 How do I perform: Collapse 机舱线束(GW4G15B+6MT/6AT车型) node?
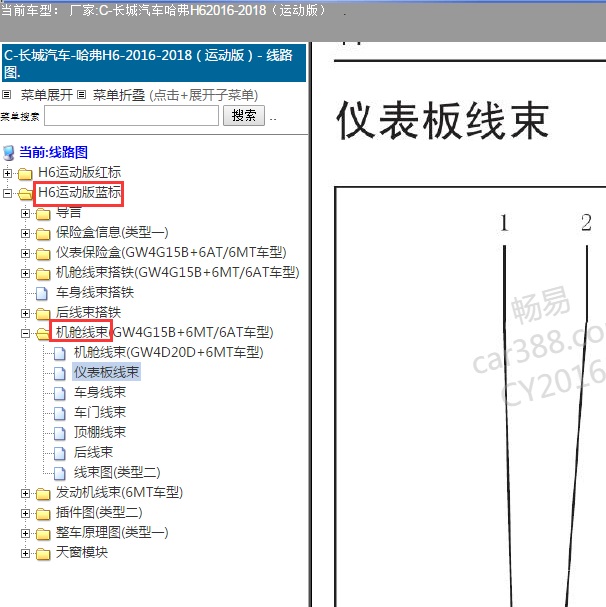tap(25, 333)
